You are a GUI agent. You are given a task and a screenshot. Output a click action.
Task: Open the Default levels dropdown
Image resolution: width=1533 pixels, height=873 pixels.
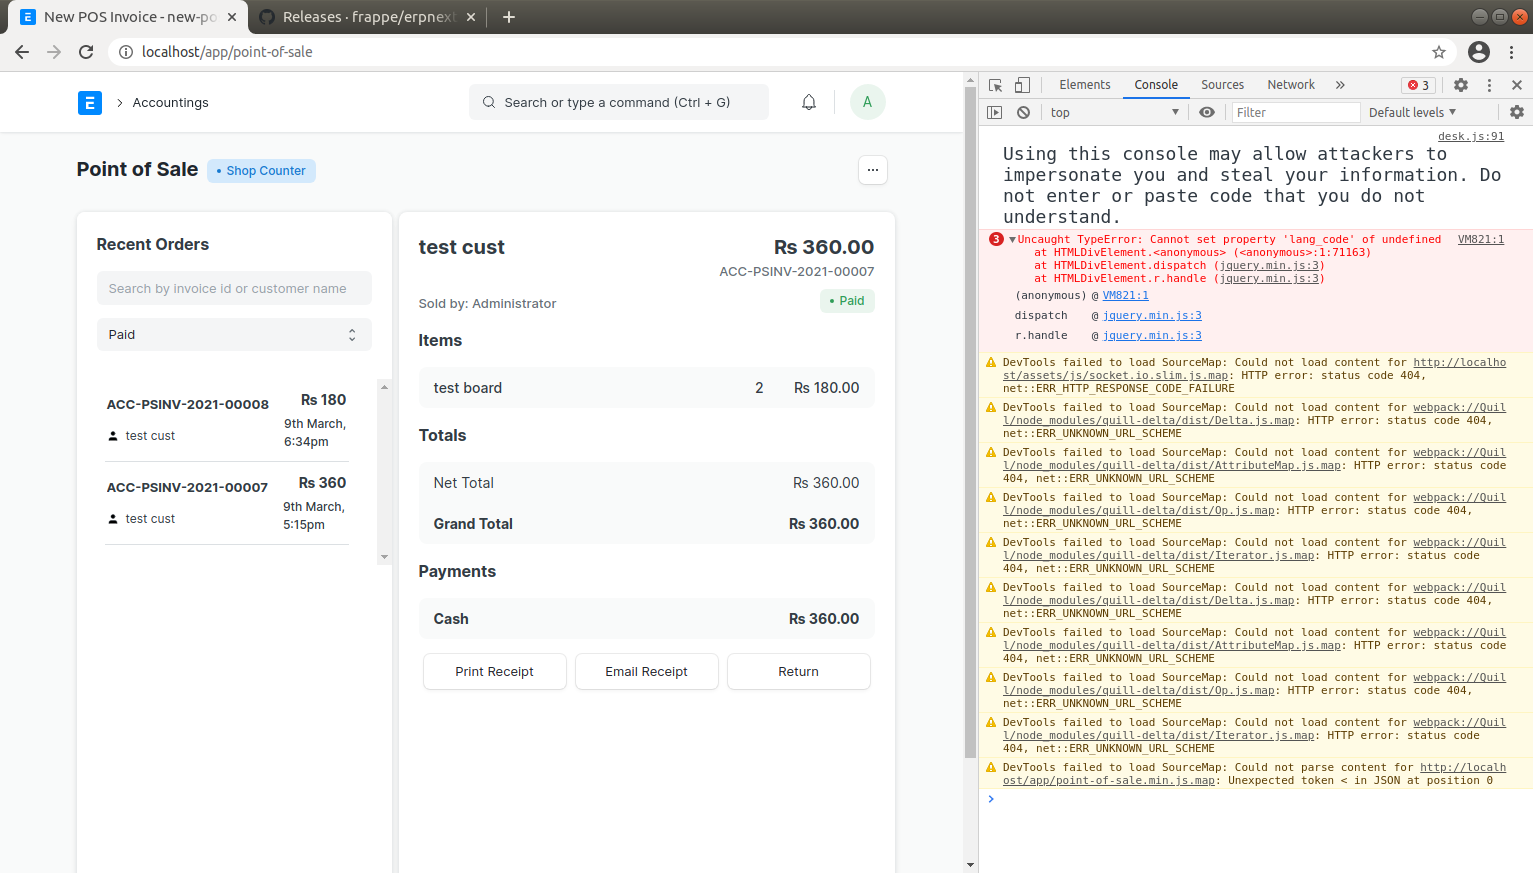(1411, 112)
